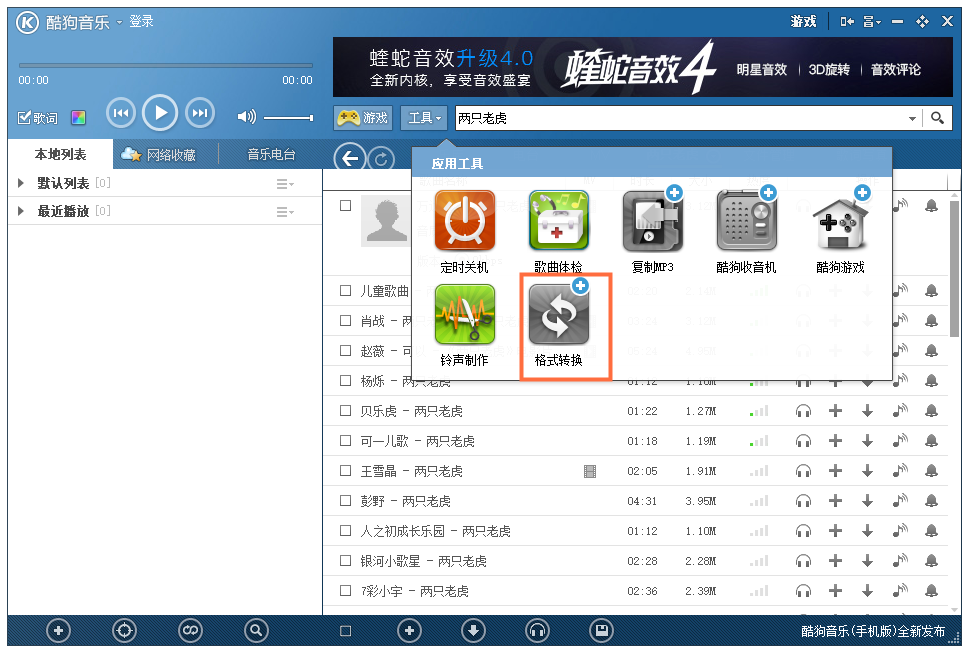Switch to mini mode icon in title bar

coord(847,22)
